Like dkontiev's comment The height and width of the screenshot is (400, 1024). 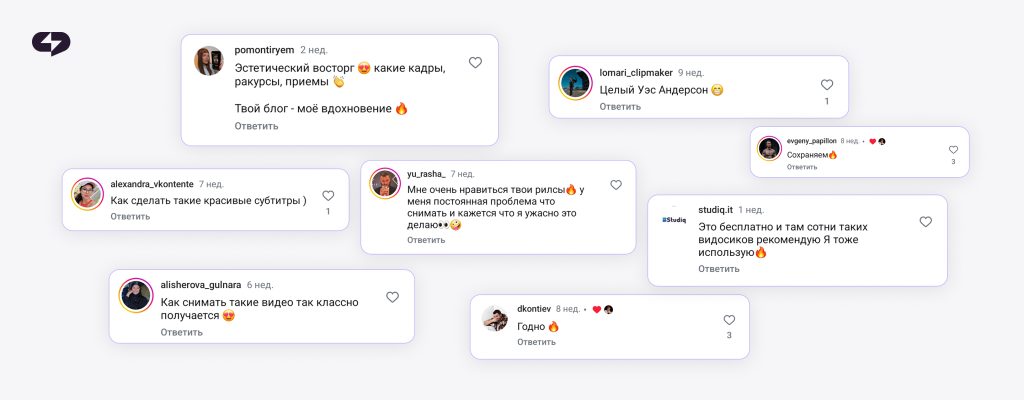729,320
